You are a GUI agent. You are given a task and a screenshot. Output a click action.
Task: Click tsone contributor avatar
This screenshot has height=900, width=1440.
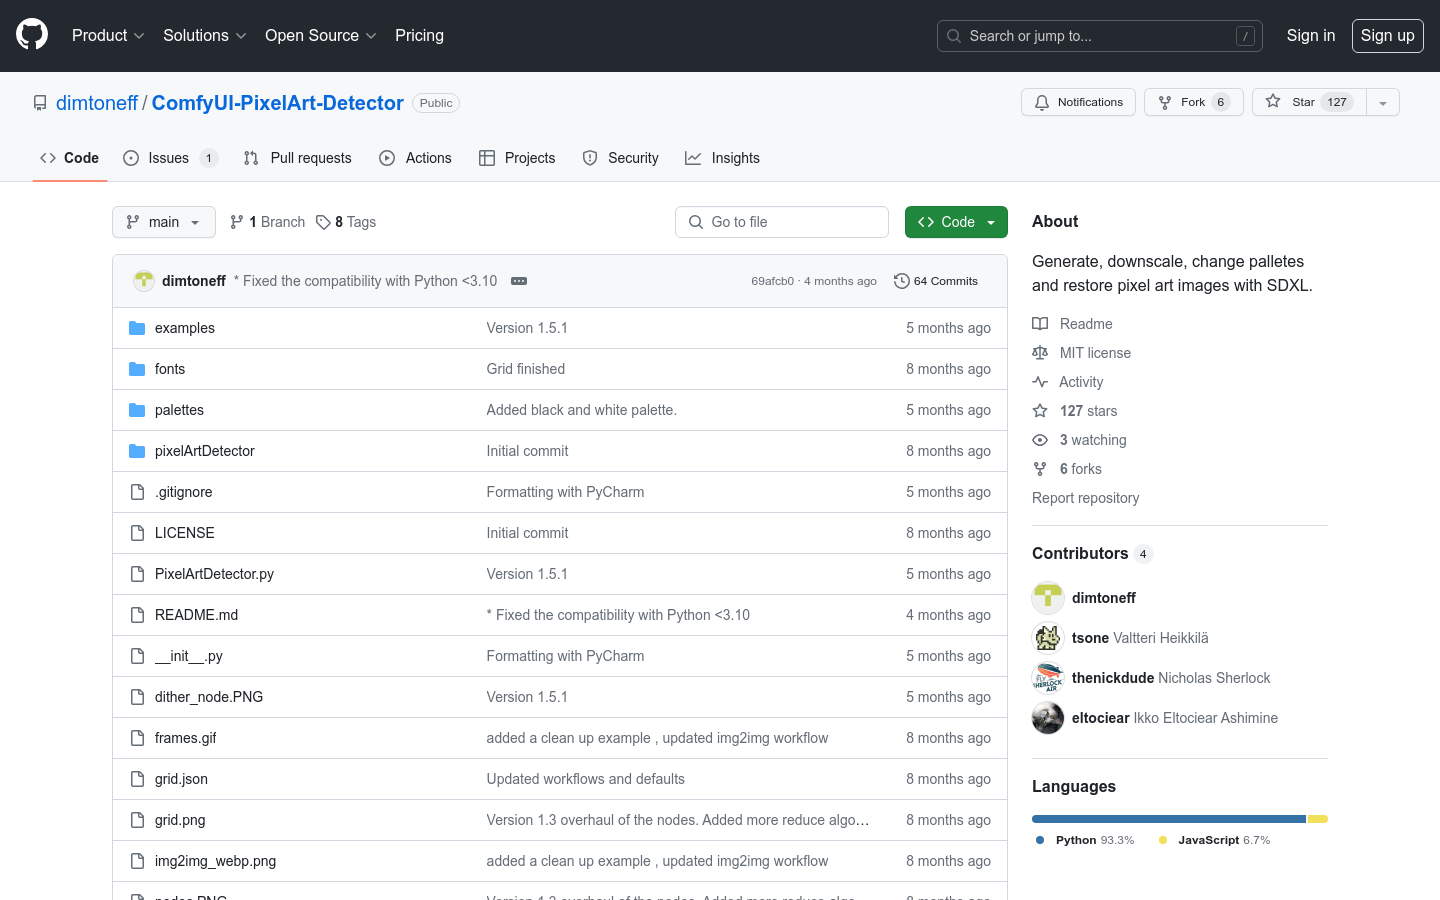pos(1048,638)
